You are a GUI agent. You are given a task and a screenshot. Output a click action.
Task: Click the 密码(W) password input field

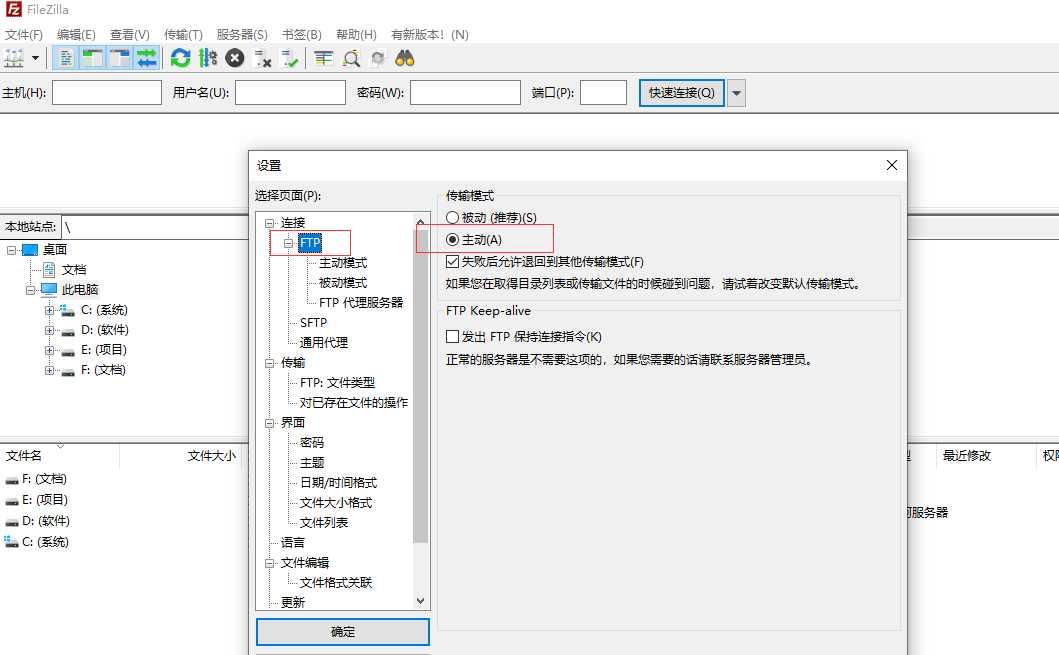tap(465, 93)
